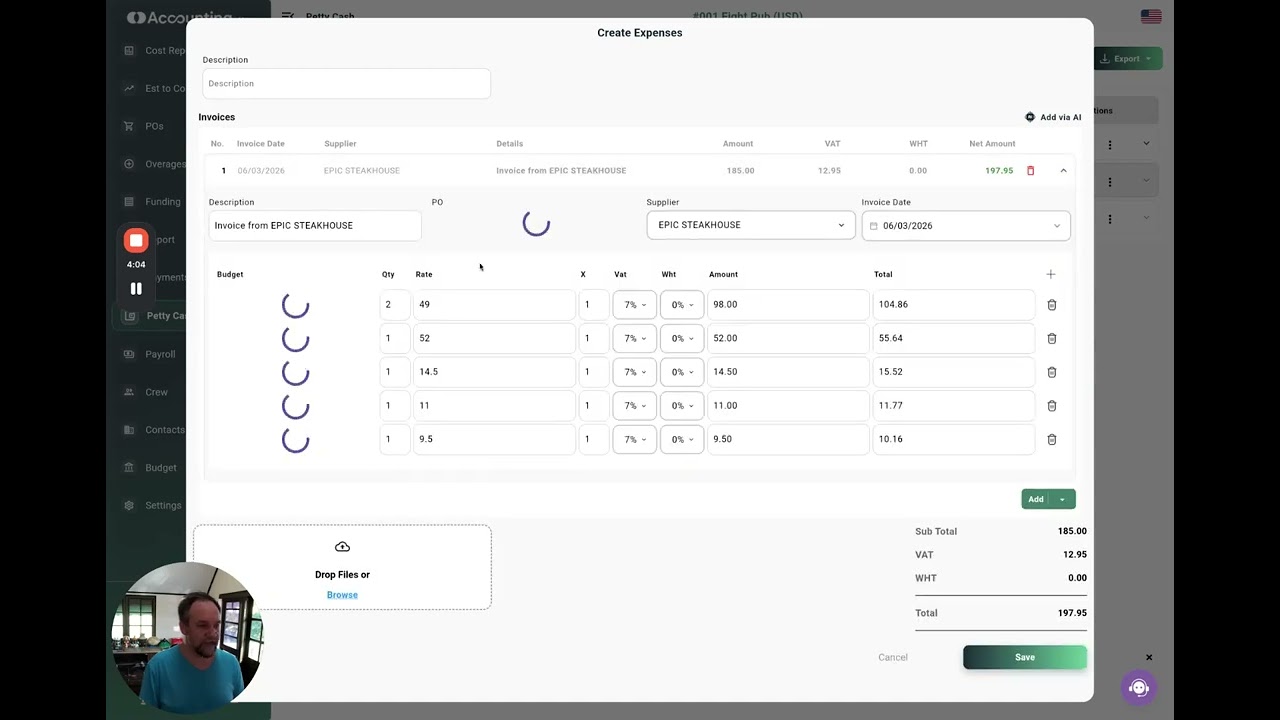
Task: Delete the 98.00 amount line item
Action: coord(1051,305)
